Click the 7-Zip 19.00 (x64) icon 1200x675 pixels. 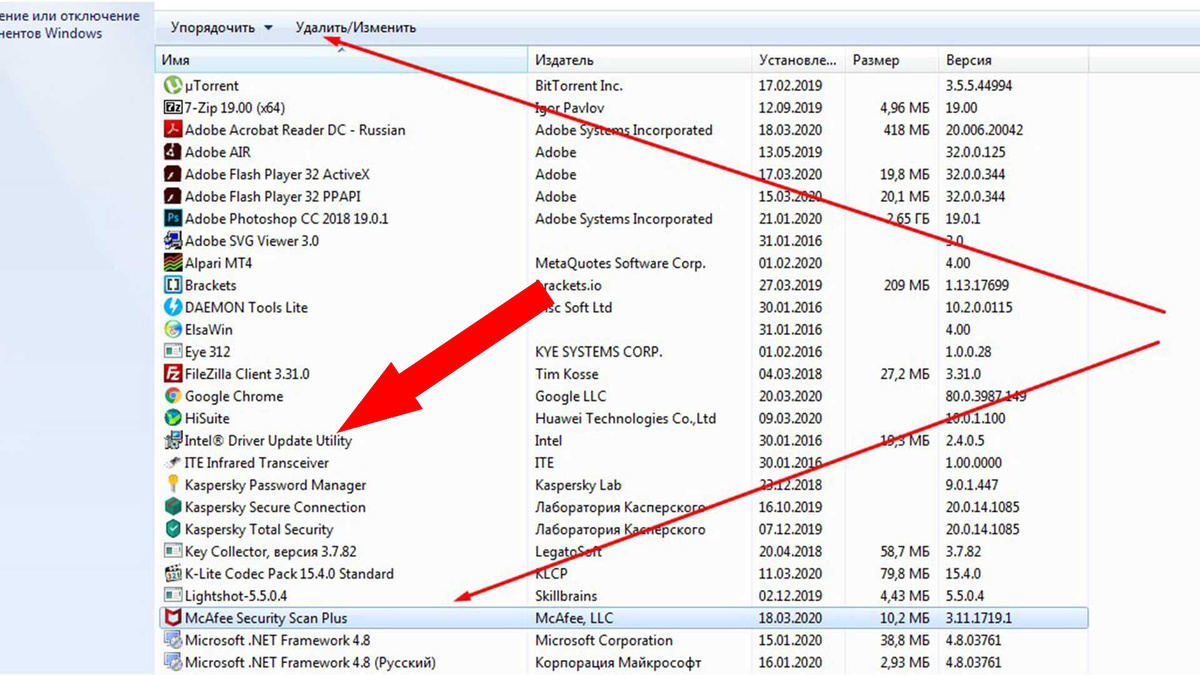[x=172, y=108]
